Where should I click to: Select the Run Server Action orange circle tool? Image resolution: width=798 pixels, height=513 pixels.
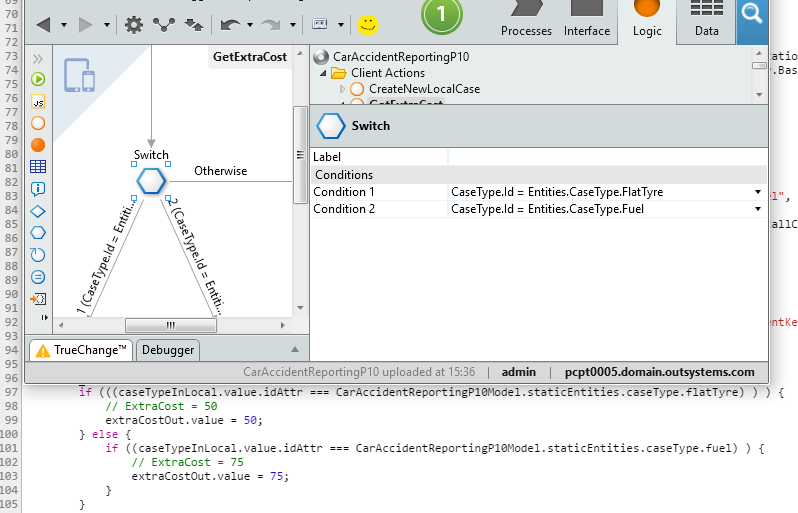38,145
